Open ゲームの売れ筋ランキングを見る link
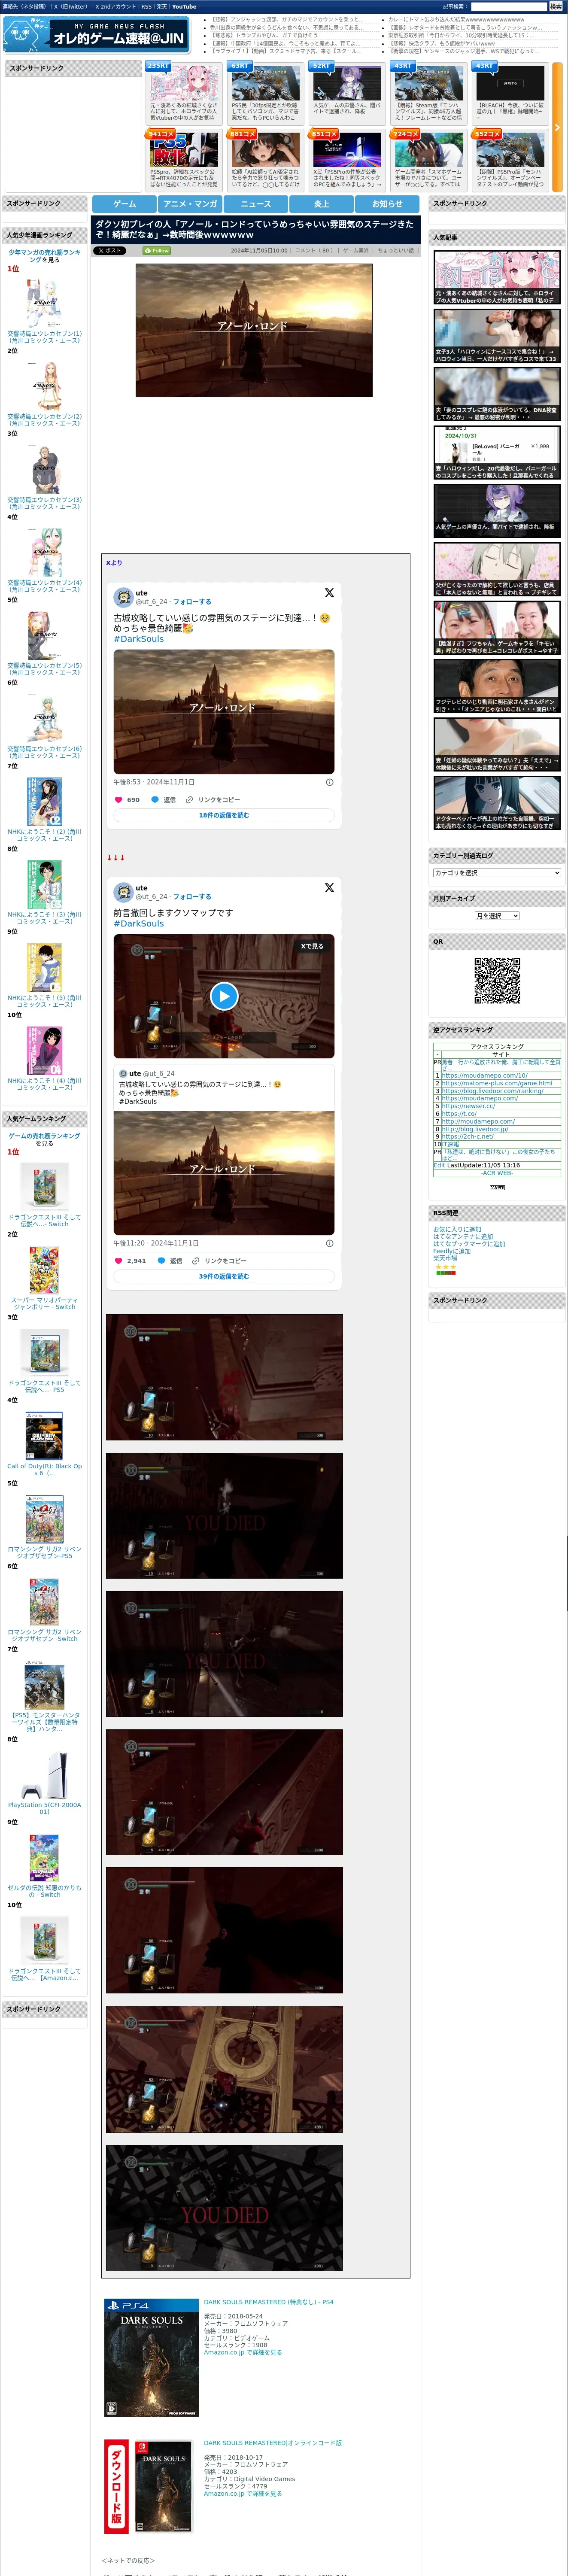Image resolution: width=568 pixels, height=2576 pixels. click(44, 1140)
